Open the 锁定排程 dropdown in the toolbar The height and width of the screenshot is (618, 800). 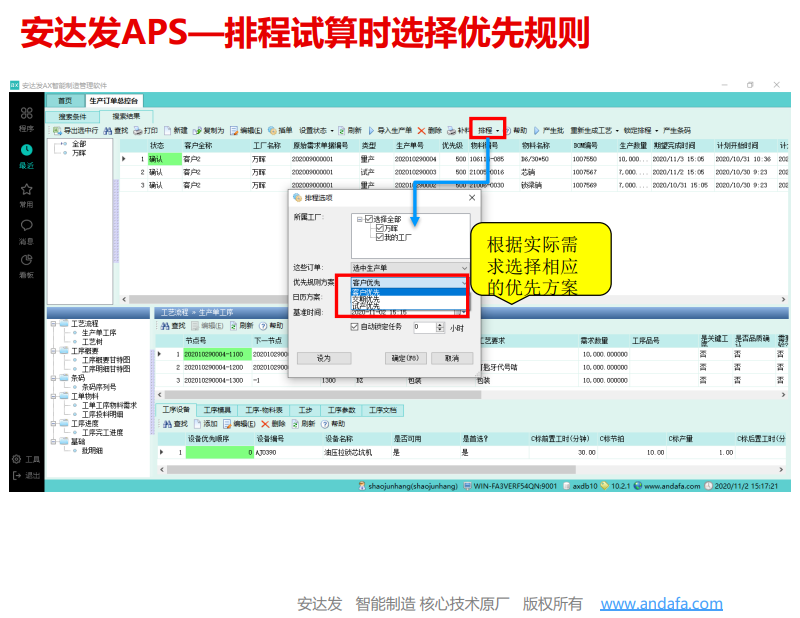(641, 131)
